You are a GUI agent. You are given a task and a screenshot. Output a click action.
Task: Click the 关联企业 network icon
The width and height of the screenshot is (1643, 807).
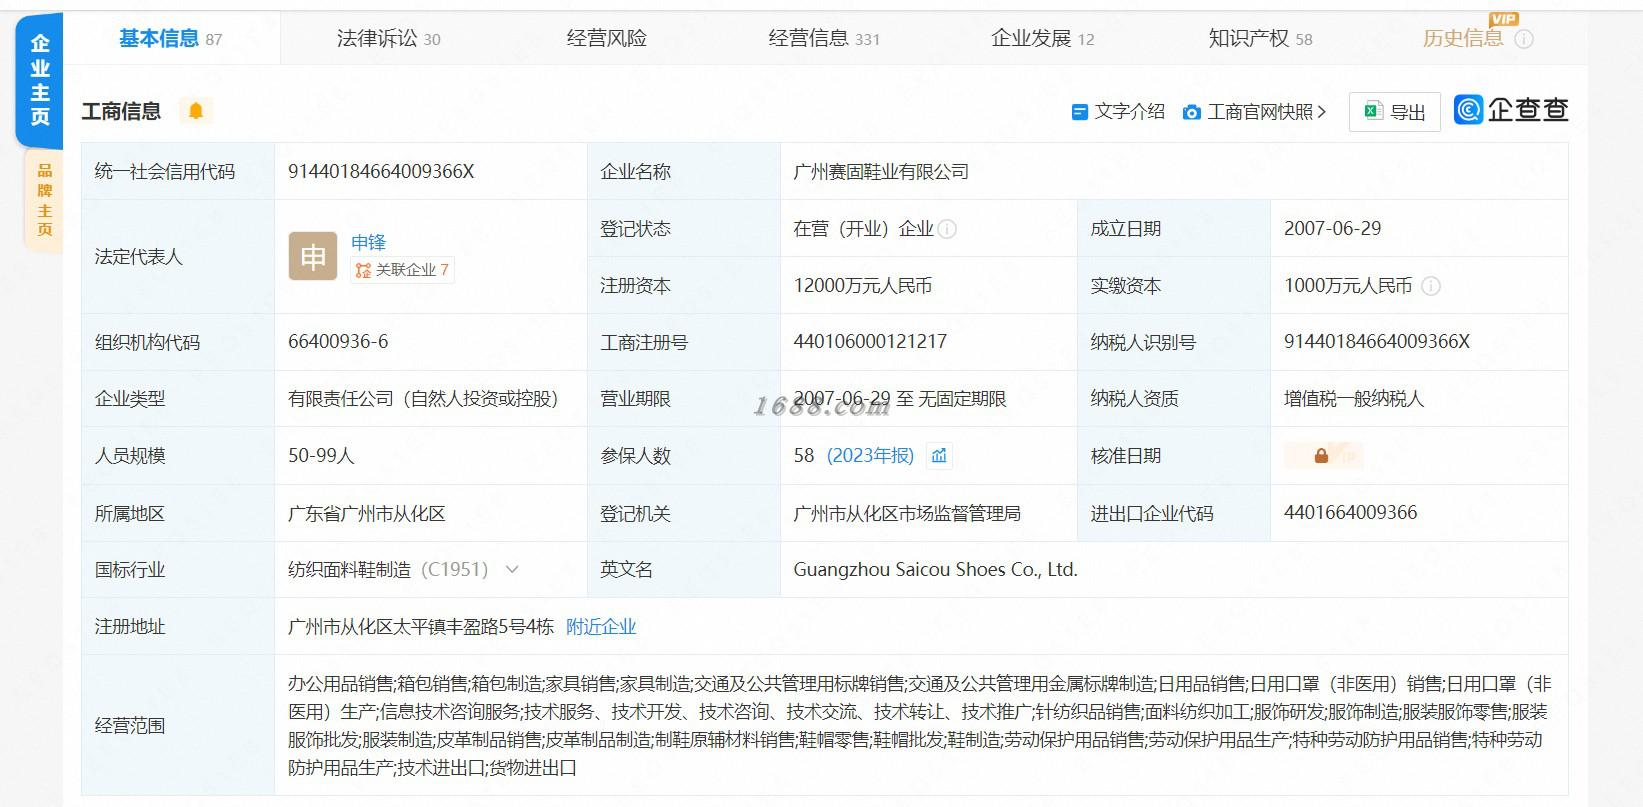click(363, 270)
